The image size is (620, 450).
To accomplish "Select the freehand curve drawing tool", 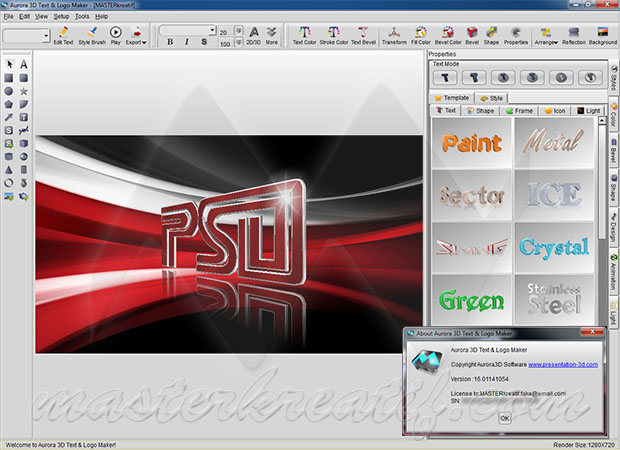I will (x=24, y=130).
